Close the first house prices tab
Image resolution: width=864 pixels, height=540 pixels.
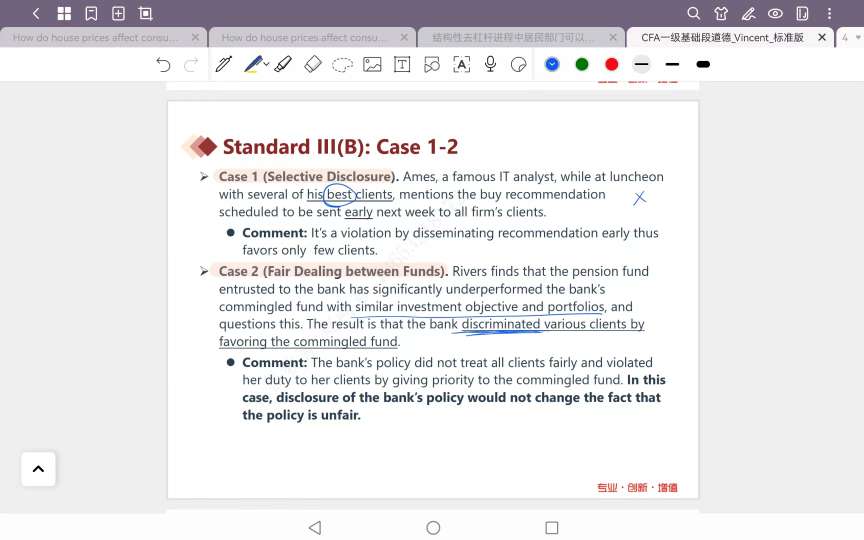195,37
